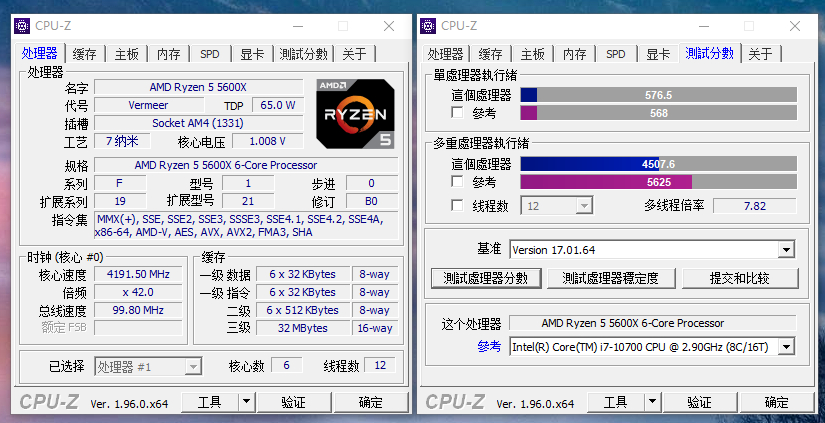Click the 线程数 value 12 in left window

380,365
